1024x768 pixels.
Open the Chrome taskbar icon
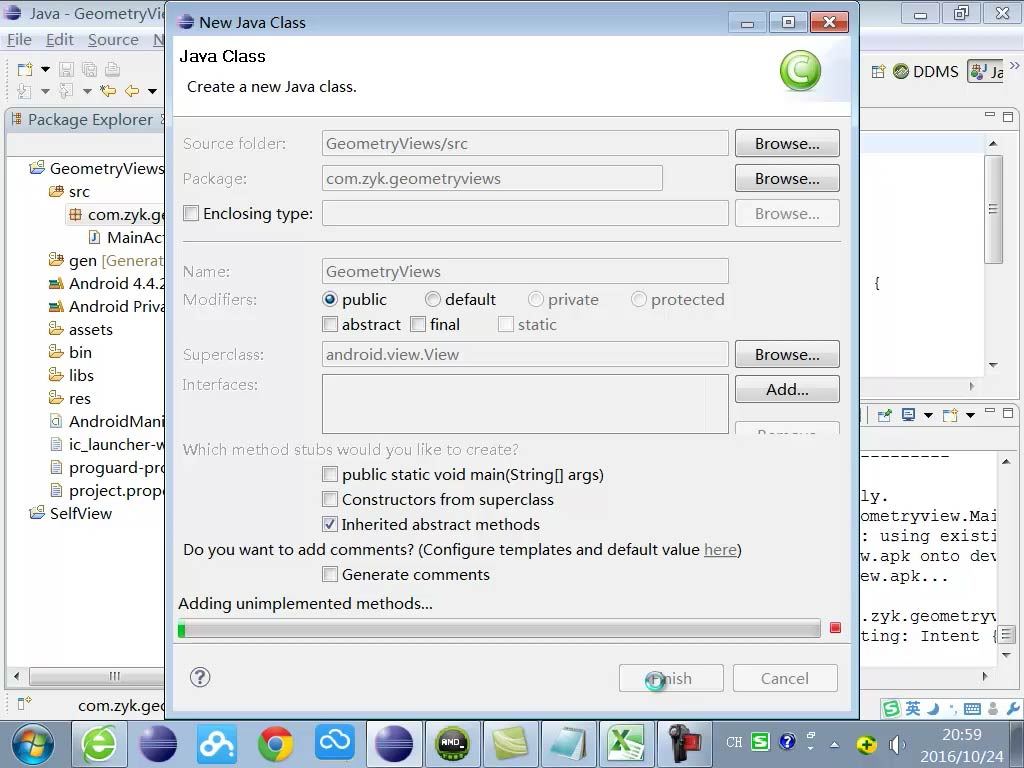point(276,744)
